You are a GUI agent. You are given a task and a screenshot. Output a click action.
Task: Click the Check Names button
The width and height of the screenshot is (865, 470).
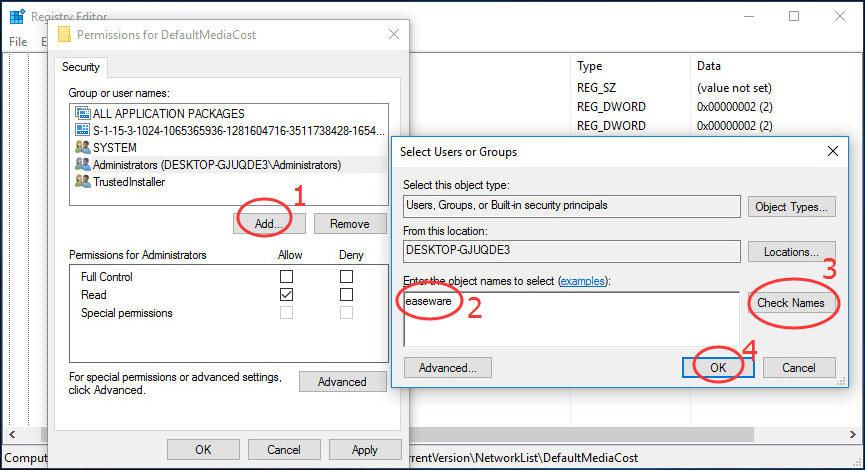tap(792, 303)
